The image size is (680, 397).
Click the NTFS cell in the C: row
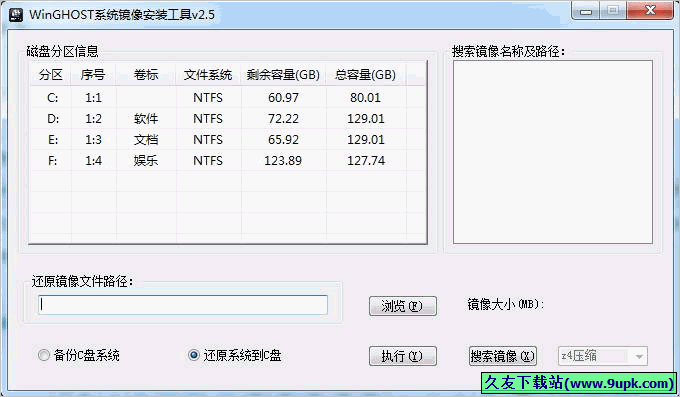pyautogui.click(x=208, y=98)
